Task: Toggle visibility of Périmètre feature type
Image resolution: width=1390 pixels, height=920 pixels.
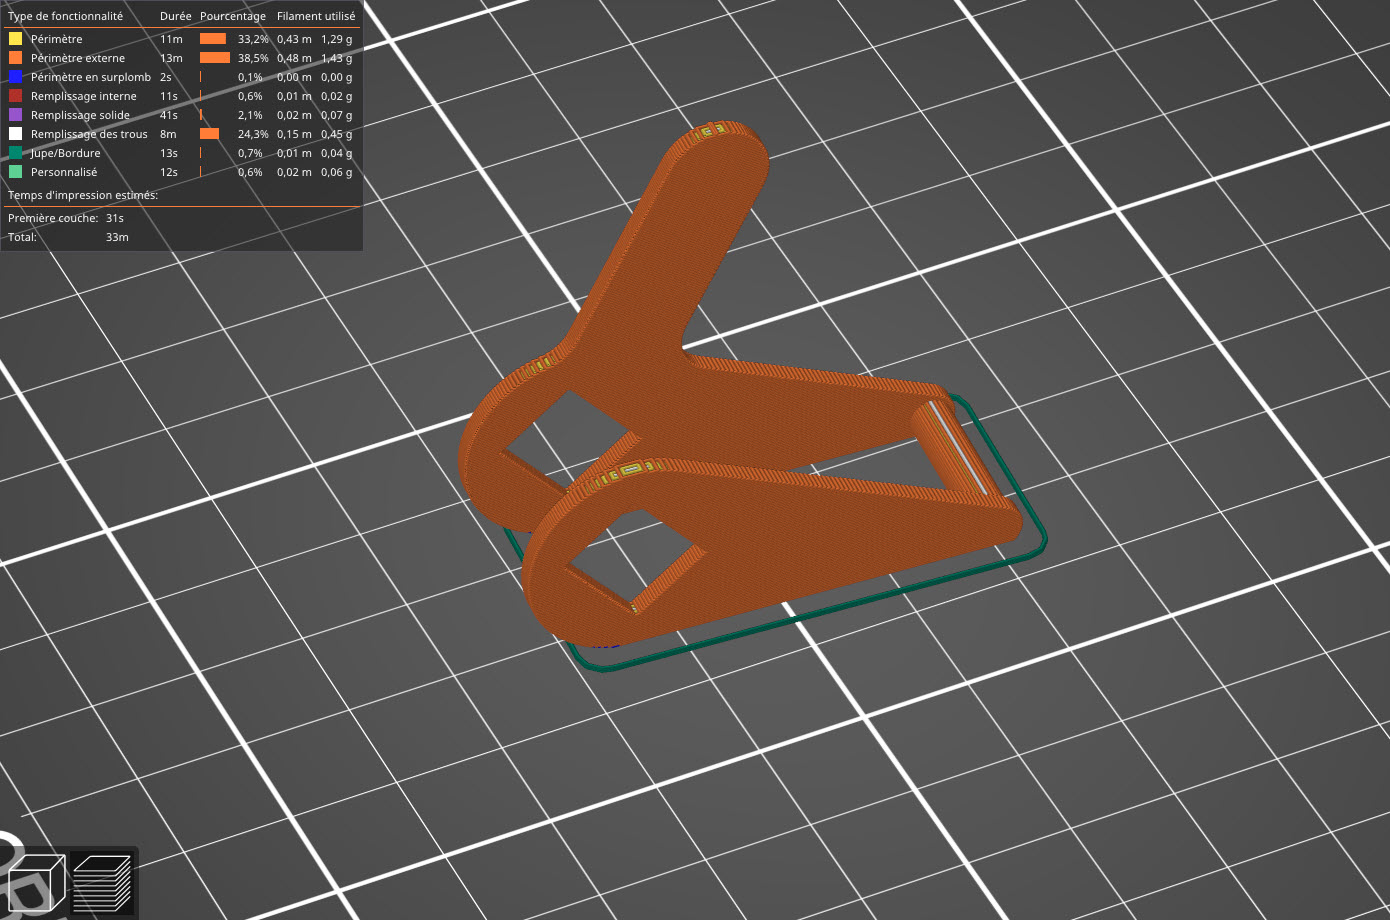Action: 57,39
